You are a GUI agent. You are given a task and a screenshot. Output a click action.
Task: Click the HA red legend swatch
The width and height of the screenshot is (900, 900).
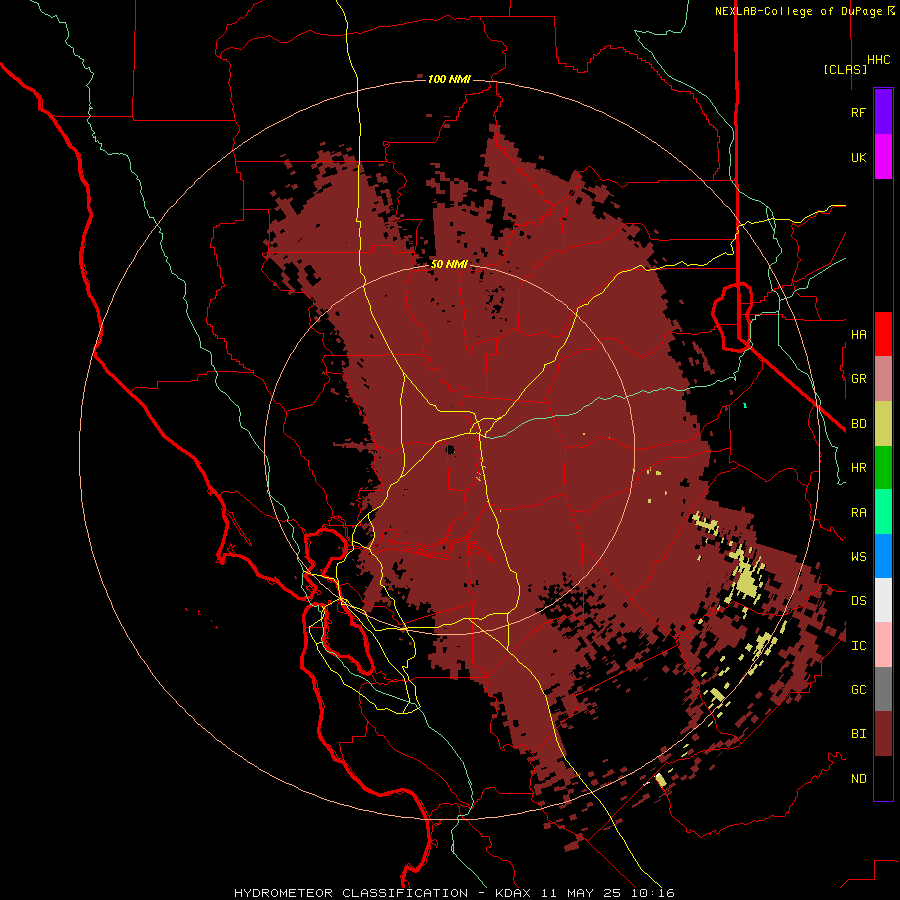(883, 334)
